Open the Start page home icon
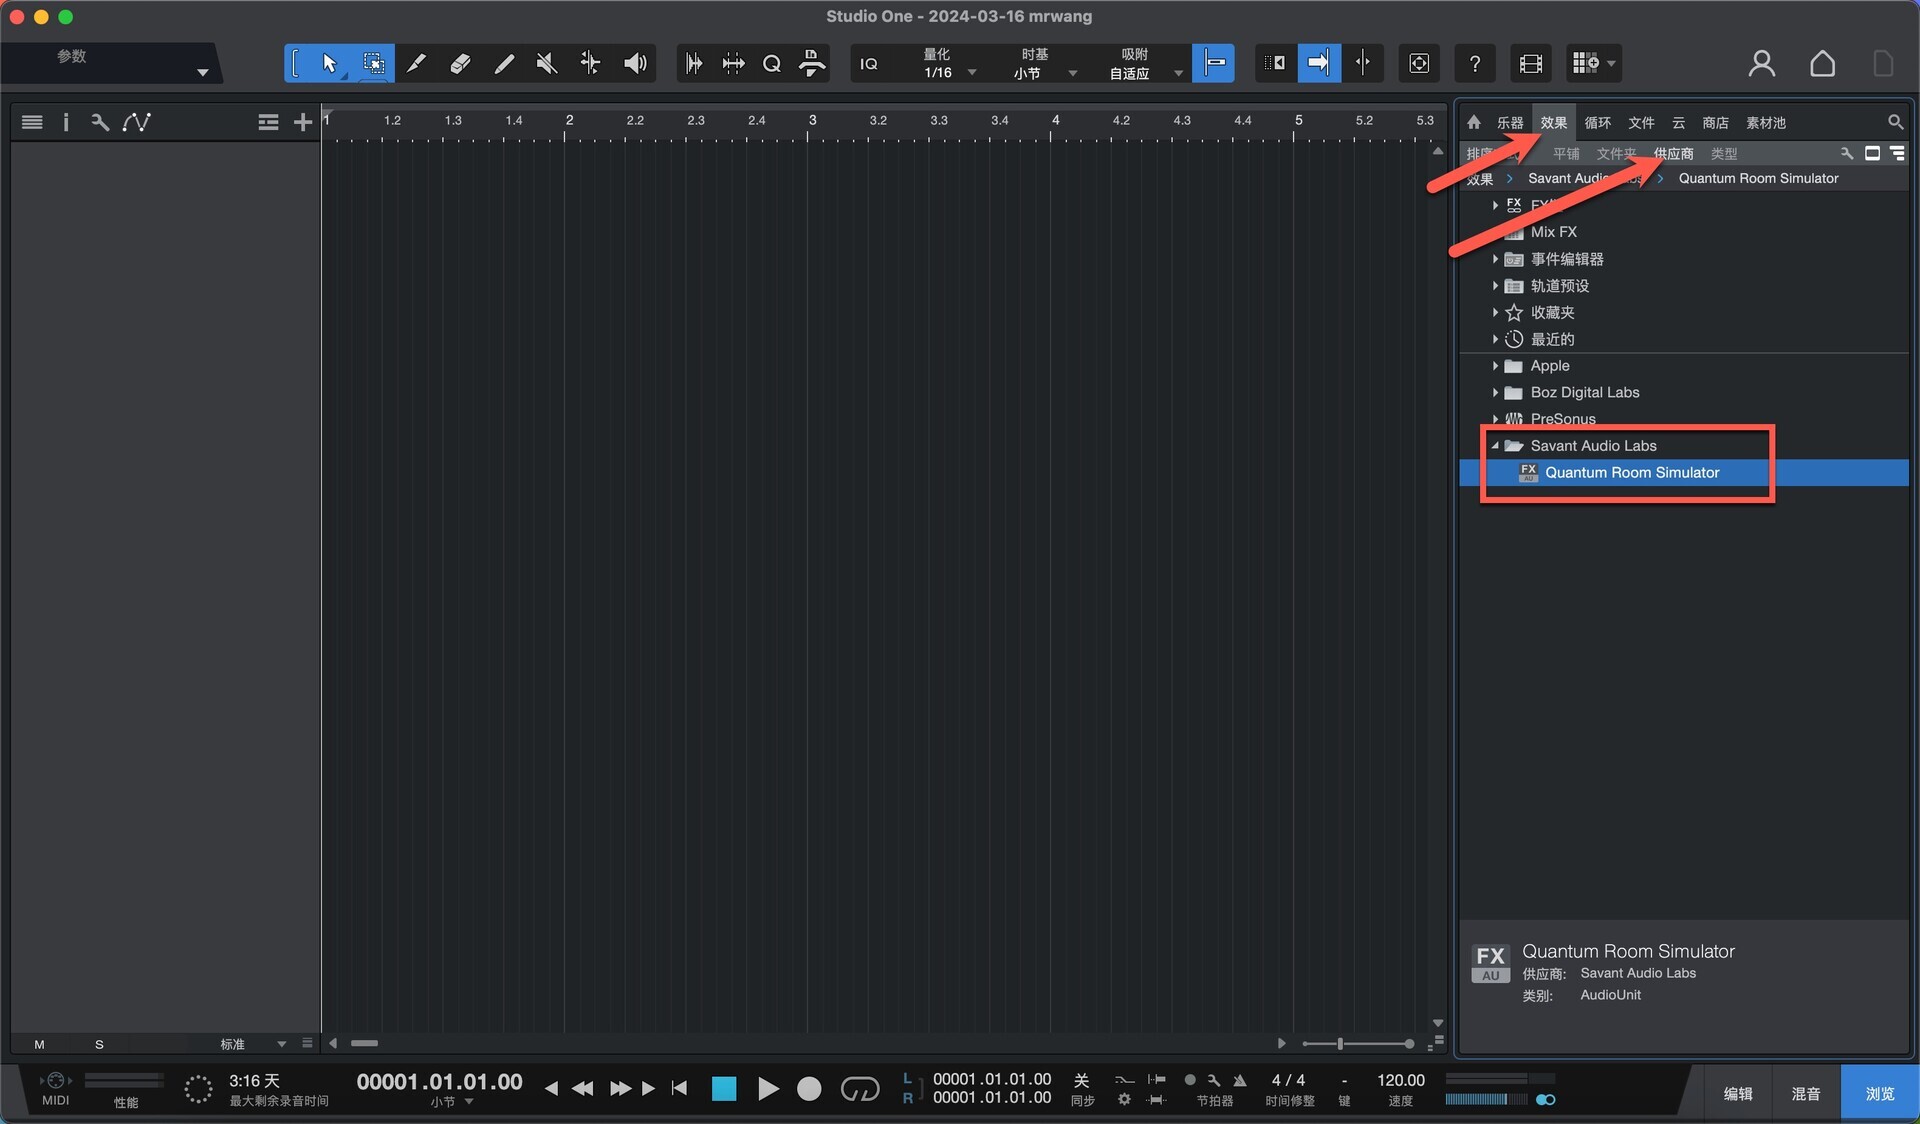The image size is (1920, 1124). click(x=1822, y=63)
